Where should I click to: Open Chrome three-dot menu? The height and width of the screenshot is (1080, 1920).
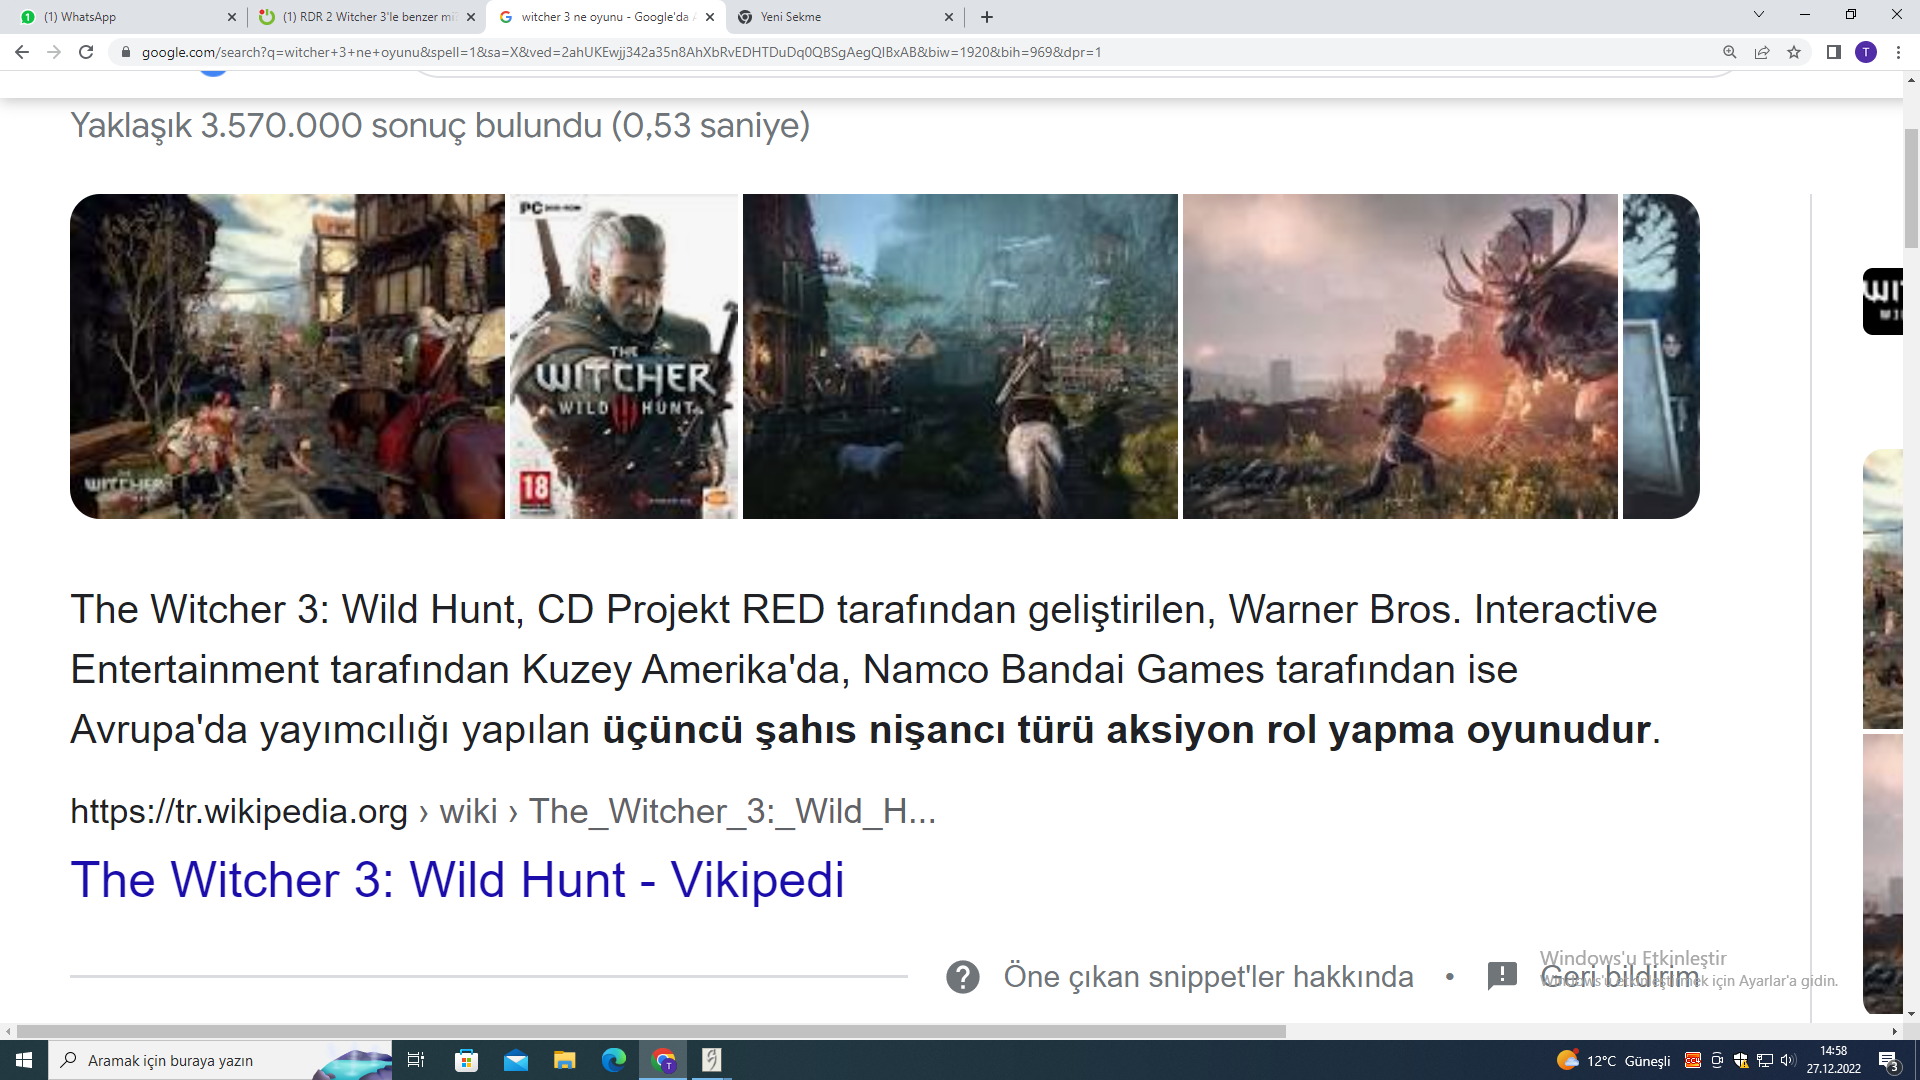tap(1898, 52)
